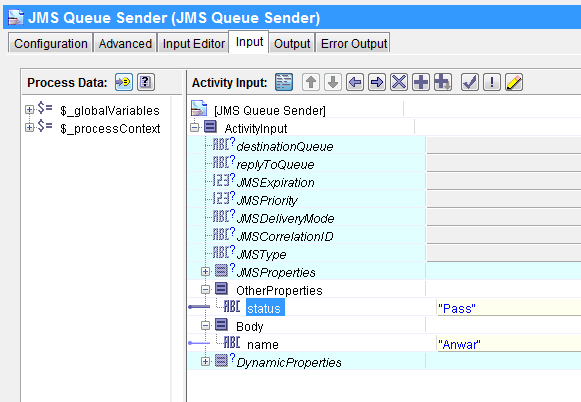The image size is (581, 402).
Task: Open the Error Output tab
Action: pos(354,43)
